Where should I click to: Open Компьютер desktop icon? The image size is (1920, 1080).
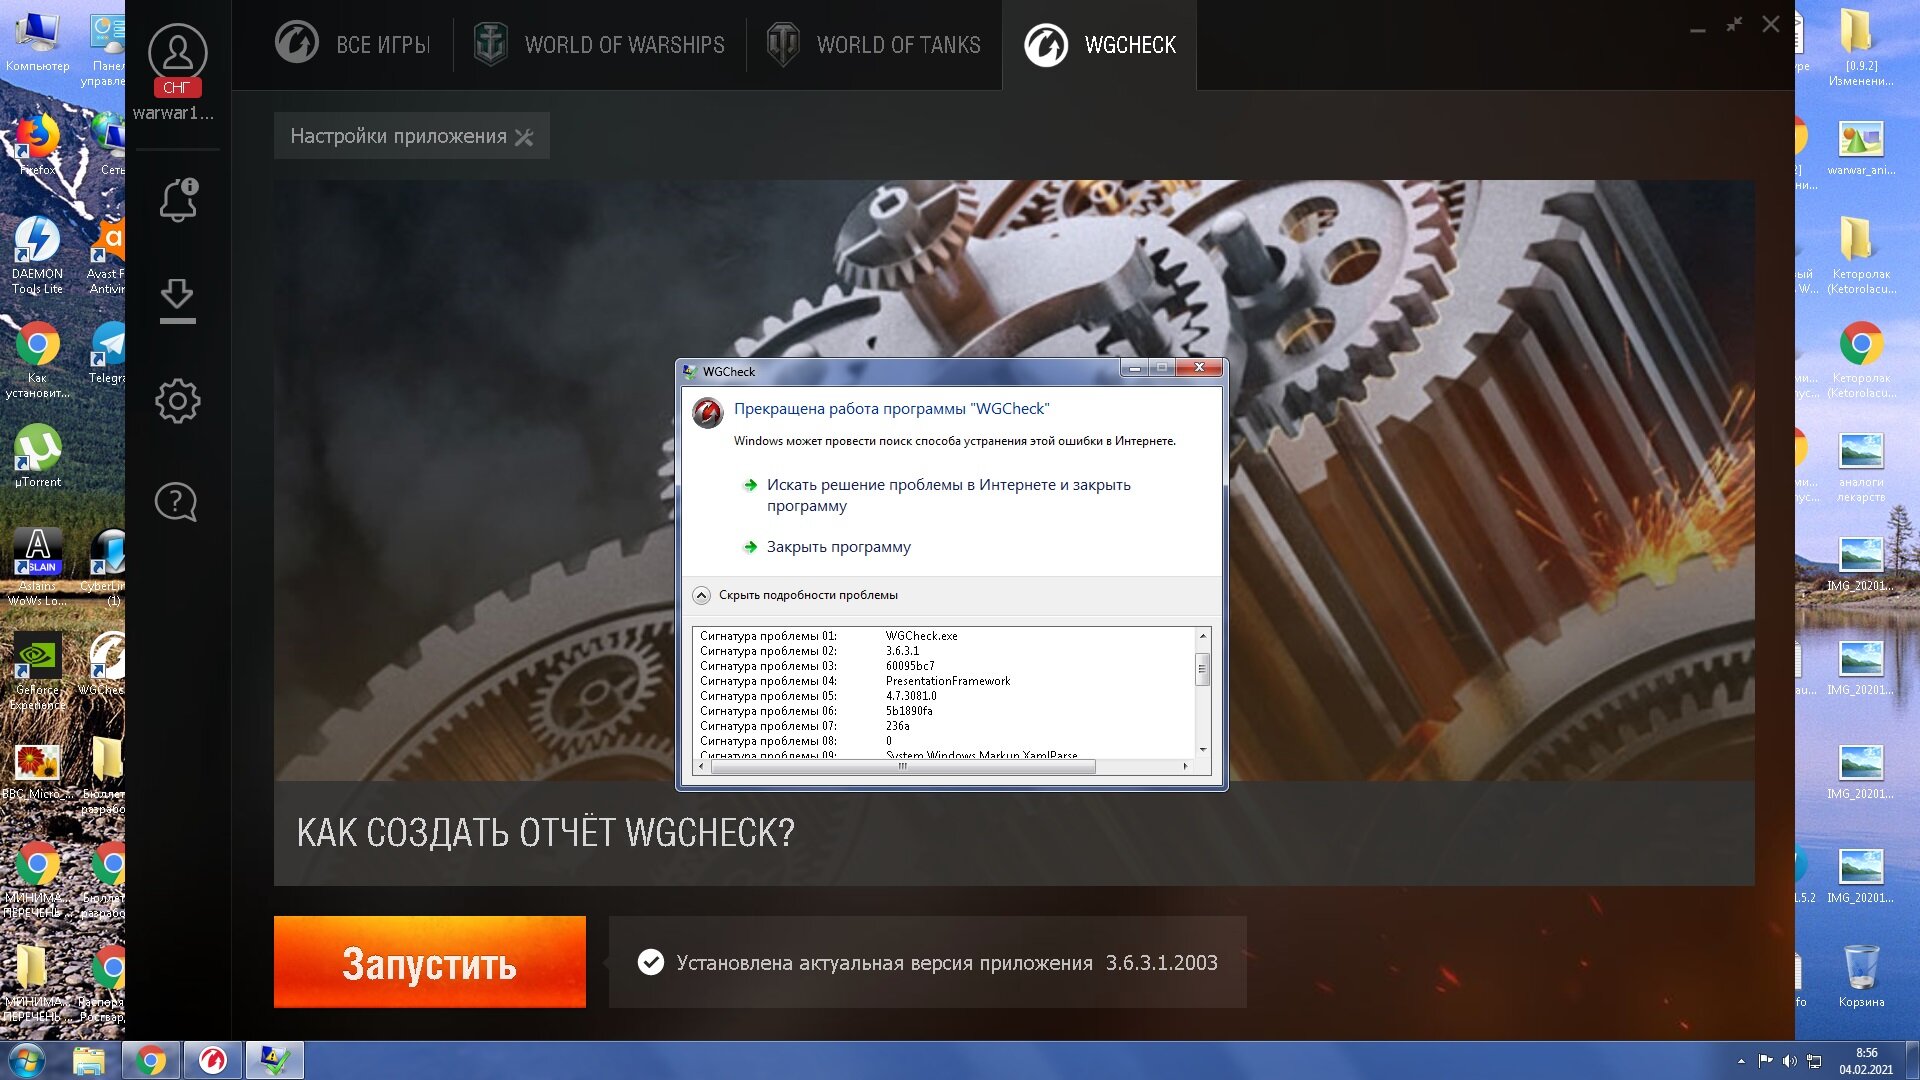coord(37,42)
